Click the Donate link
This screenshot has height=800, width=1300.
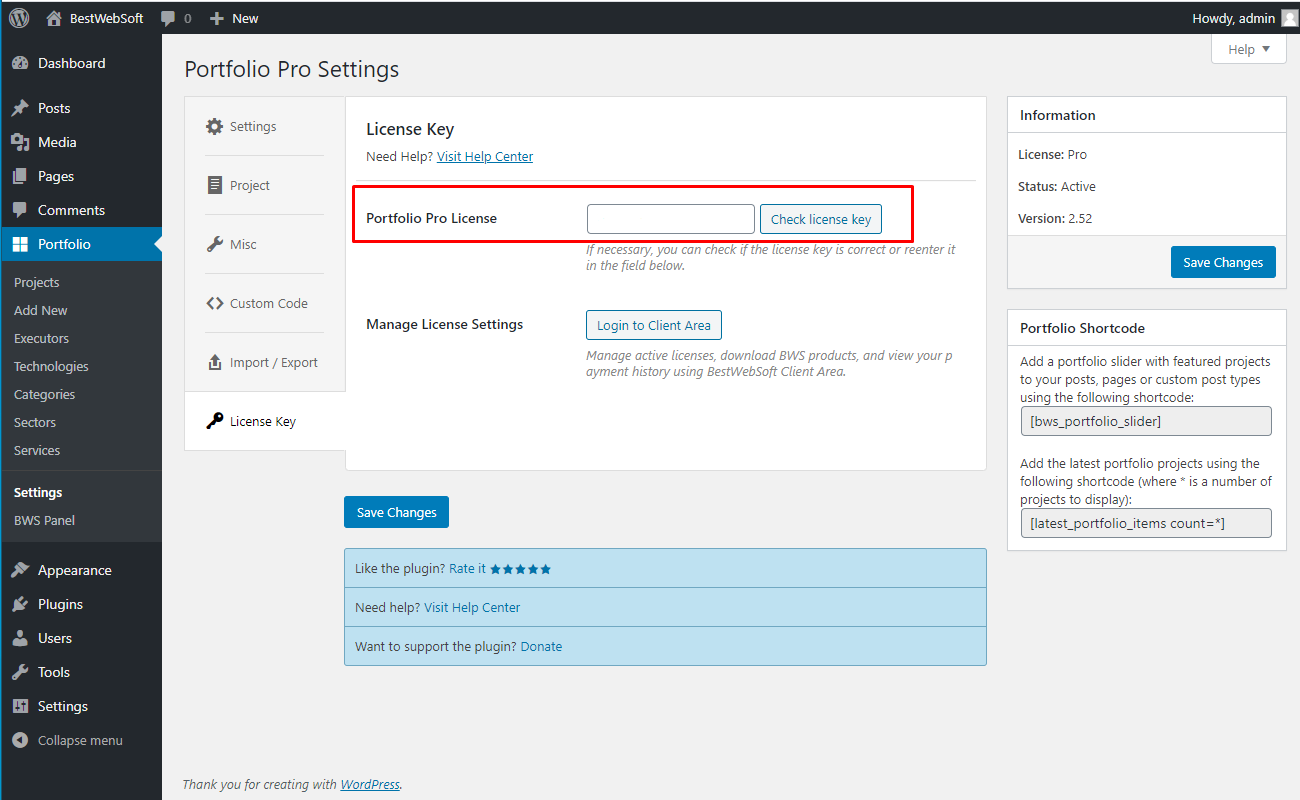541,646
